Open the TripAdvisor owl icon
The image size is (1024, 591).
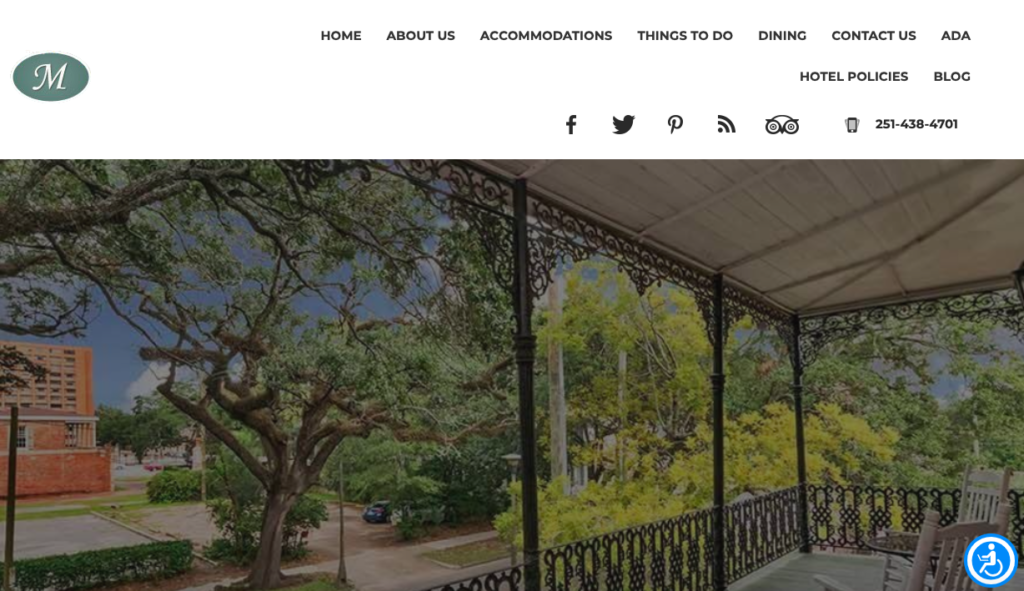(x=782, y=125)
